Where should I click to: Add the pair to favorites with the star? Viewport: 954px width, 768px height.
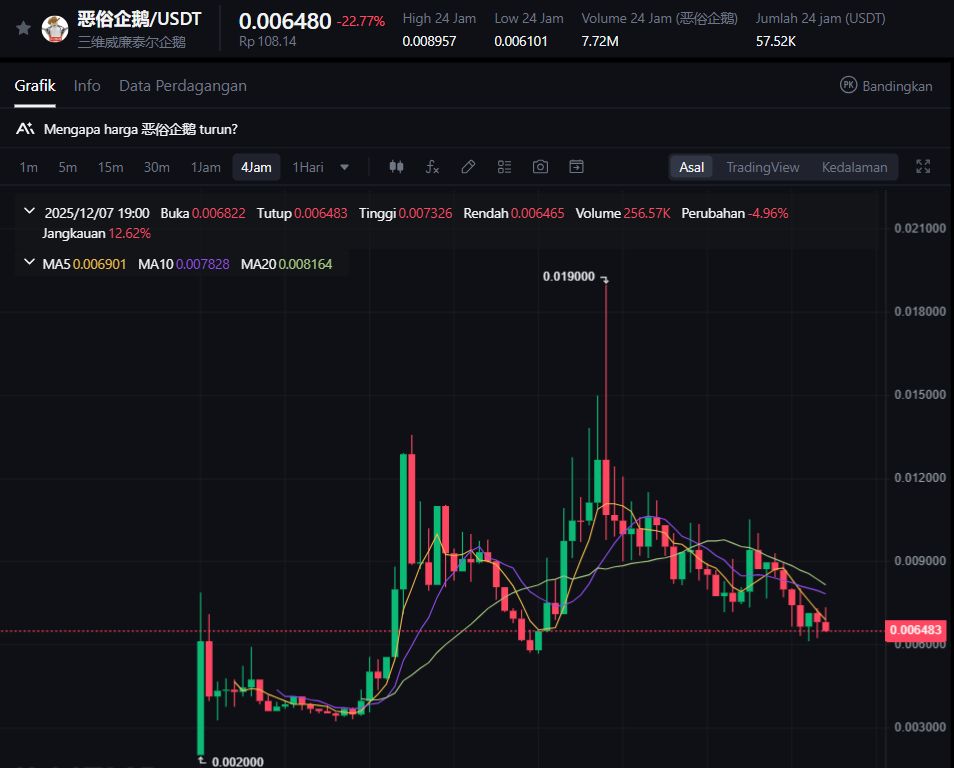(x=23, y=28)
